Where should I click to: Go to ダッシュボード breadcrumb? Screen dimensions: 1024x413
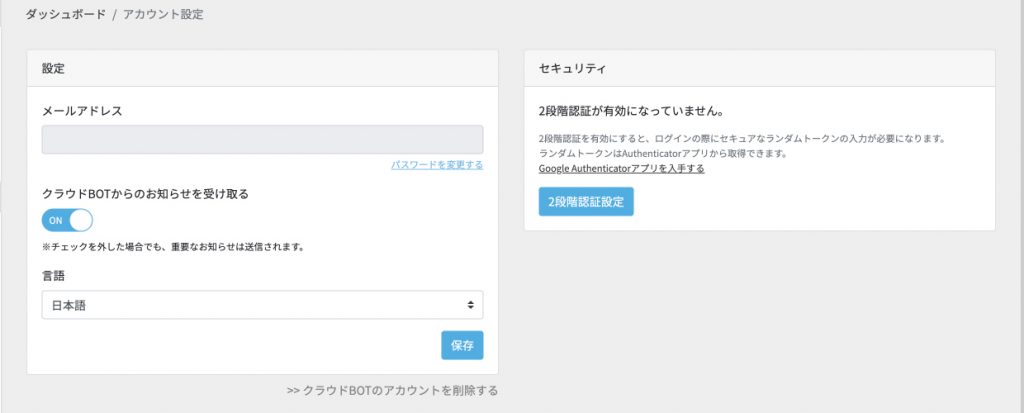pyautogui.click(x=65, y=14)
